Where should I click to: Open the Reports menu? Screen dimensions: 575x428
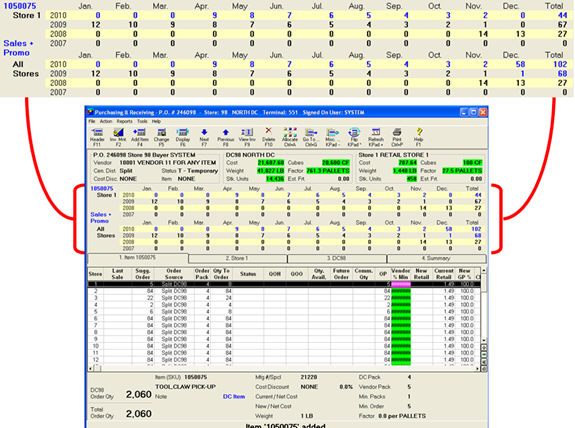(125, 121)
